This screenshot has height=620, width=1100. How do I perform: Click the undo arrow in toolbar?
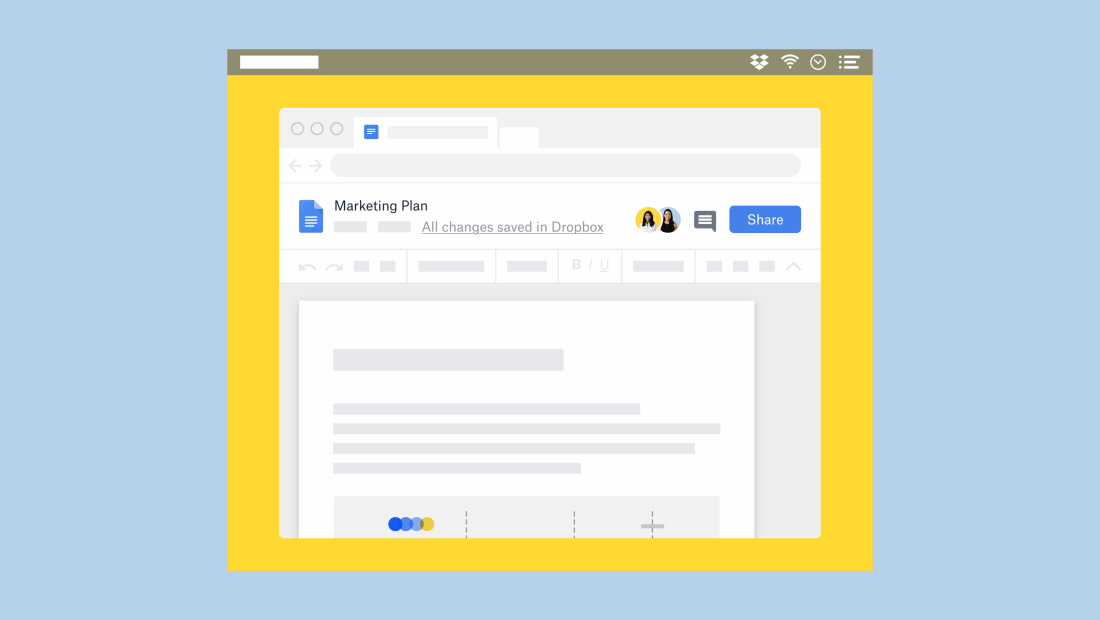[x=308, y=267]
